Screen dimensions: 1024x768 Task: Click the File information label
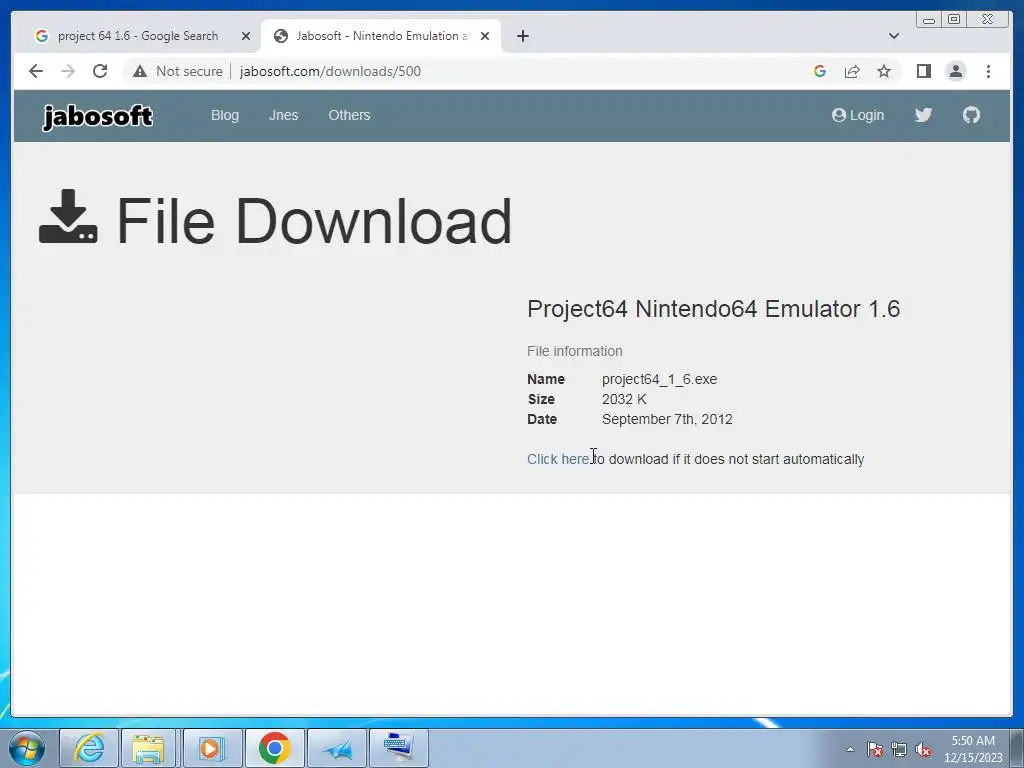coord(575,351)
